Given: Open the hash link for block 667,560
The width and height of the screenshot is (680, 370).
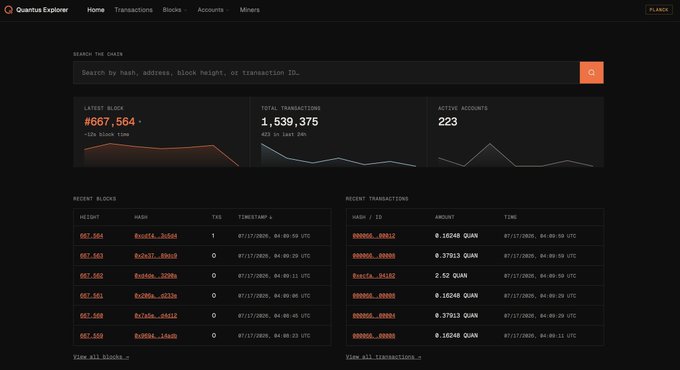Looking at the screenshot, I should (156, 315).
